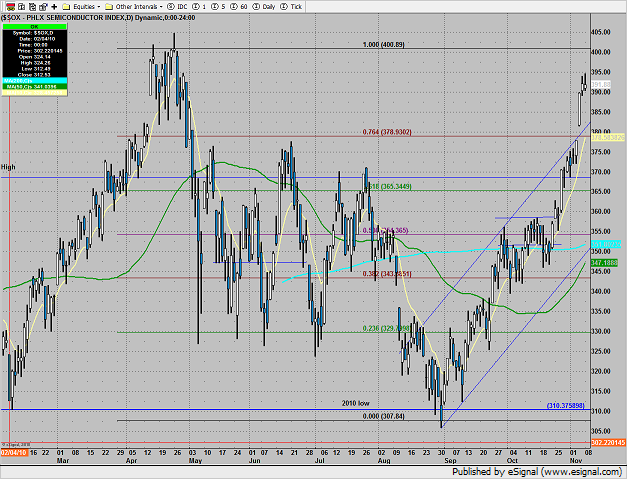Open the Other Intervals dropdown
627x479 pixels.
134,7
